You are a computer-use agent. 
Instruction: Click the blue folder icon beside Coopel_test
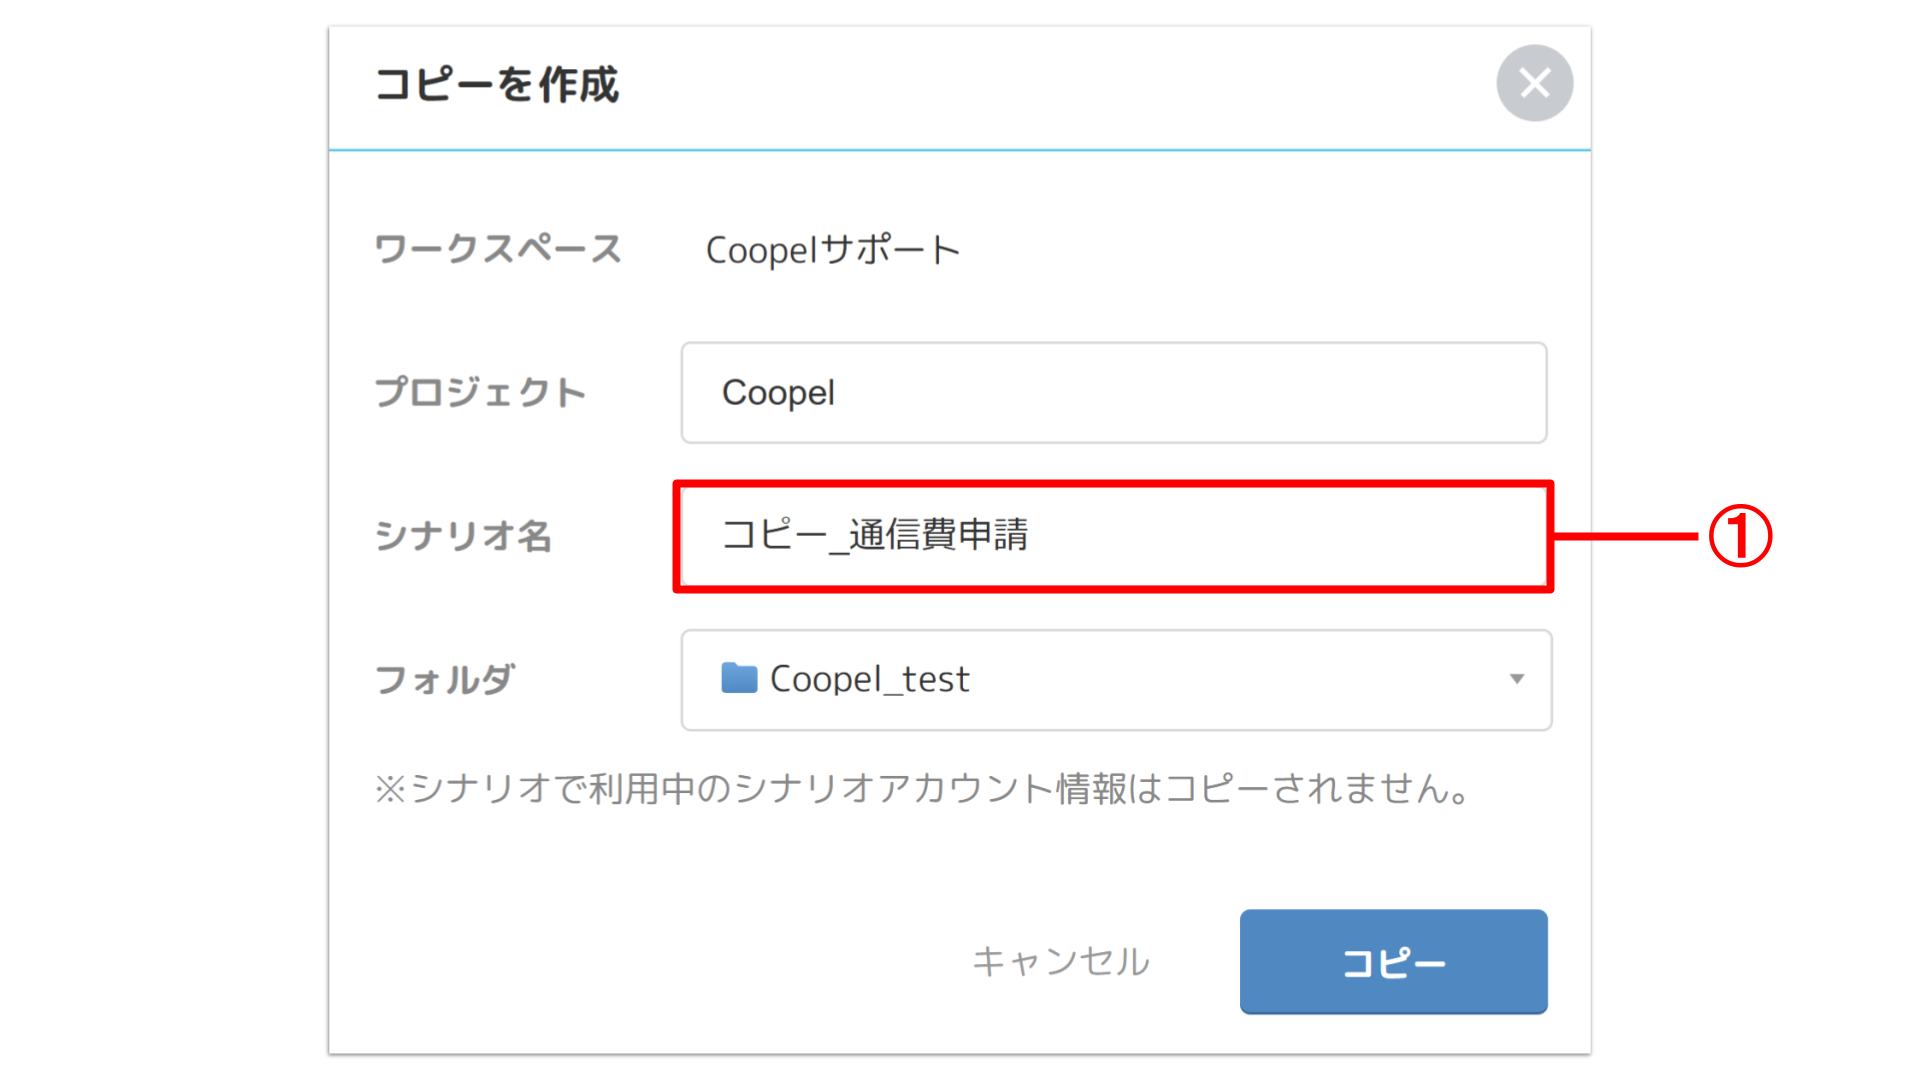click(739, 678)
